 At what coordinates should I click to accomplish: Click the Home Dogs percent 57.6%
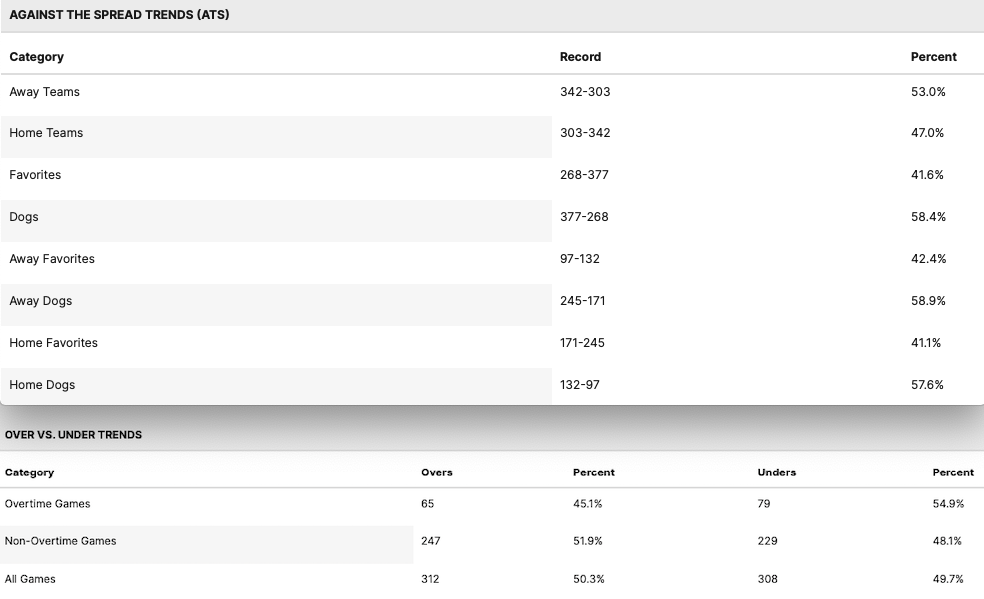click(x=927, y=385)
